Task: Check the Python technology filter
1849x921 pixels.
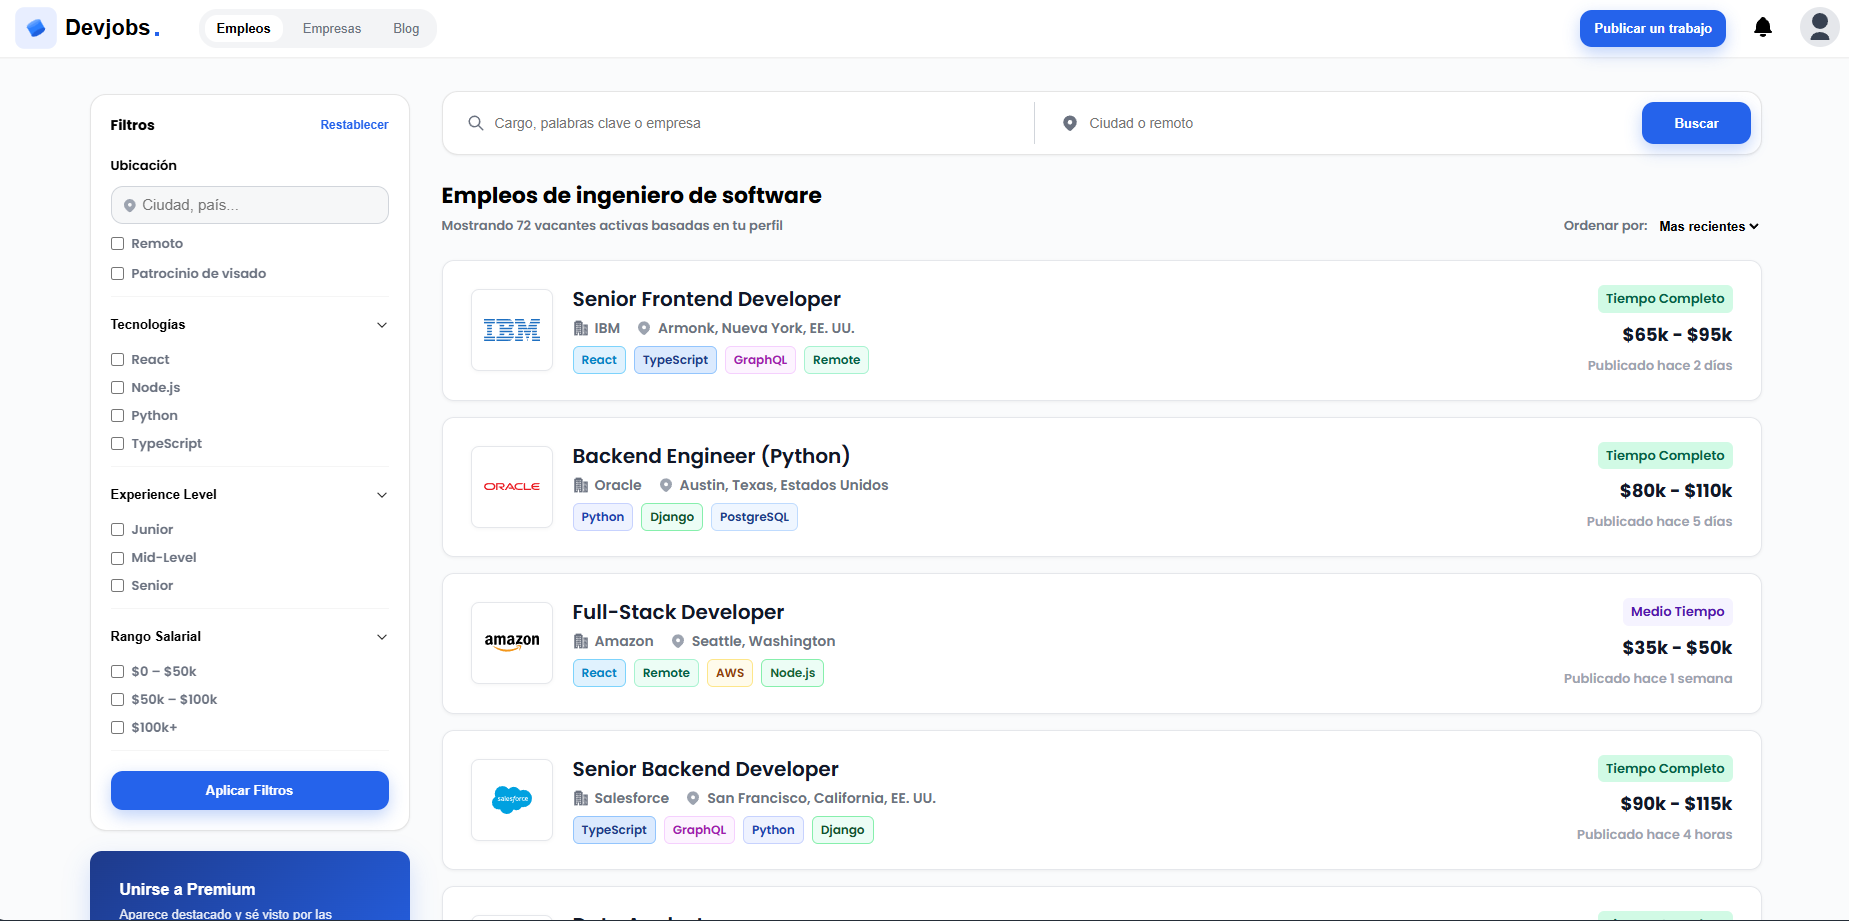Action: coord(117,415)
